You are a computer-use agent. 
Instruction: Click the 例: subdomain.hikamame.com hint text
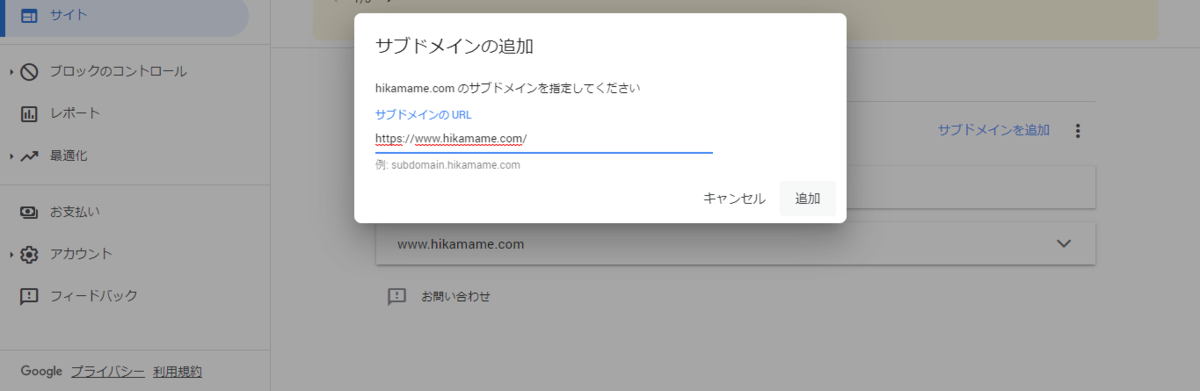click(448, 165)
